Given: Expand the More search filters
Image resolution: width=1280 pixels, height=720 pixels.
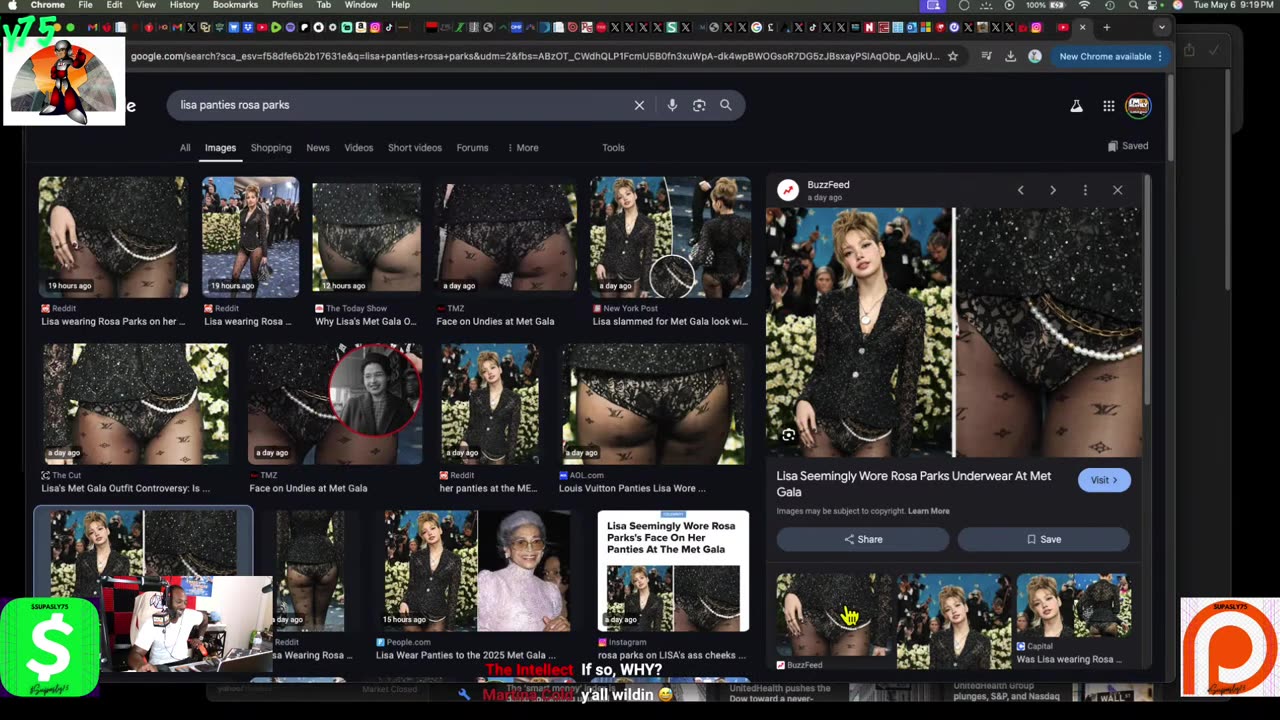Looking at the screenshot, I should click(523, 148).
